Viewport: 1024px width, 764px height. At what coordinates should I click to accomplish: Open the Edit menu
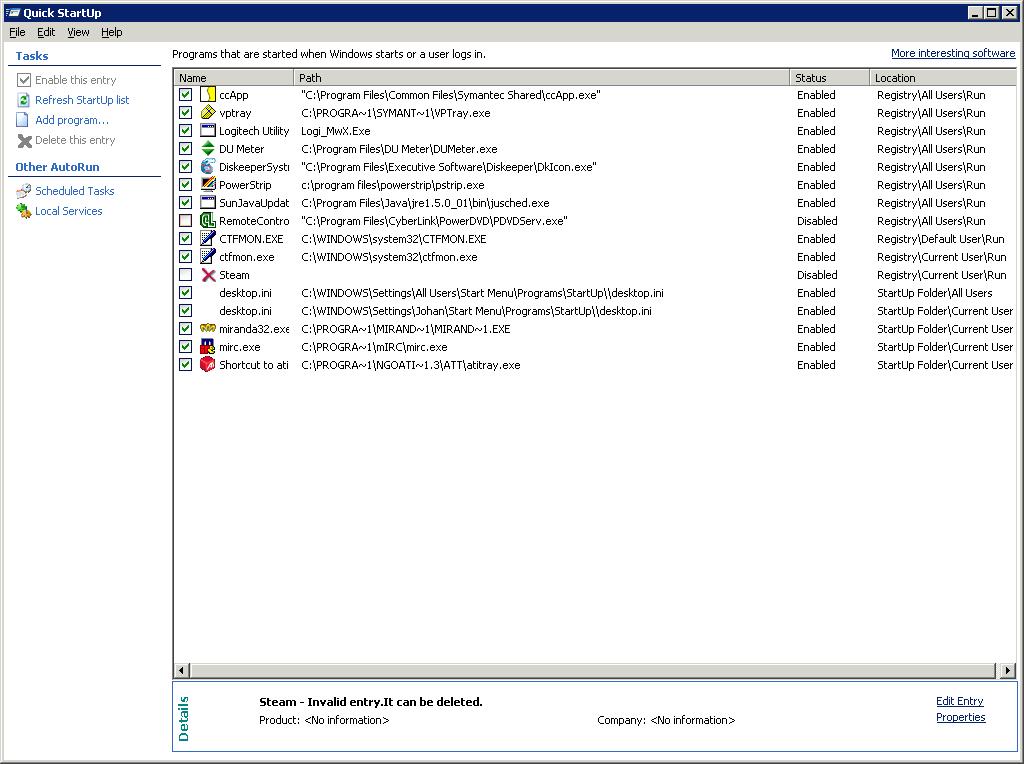click(x=46, y=32)
